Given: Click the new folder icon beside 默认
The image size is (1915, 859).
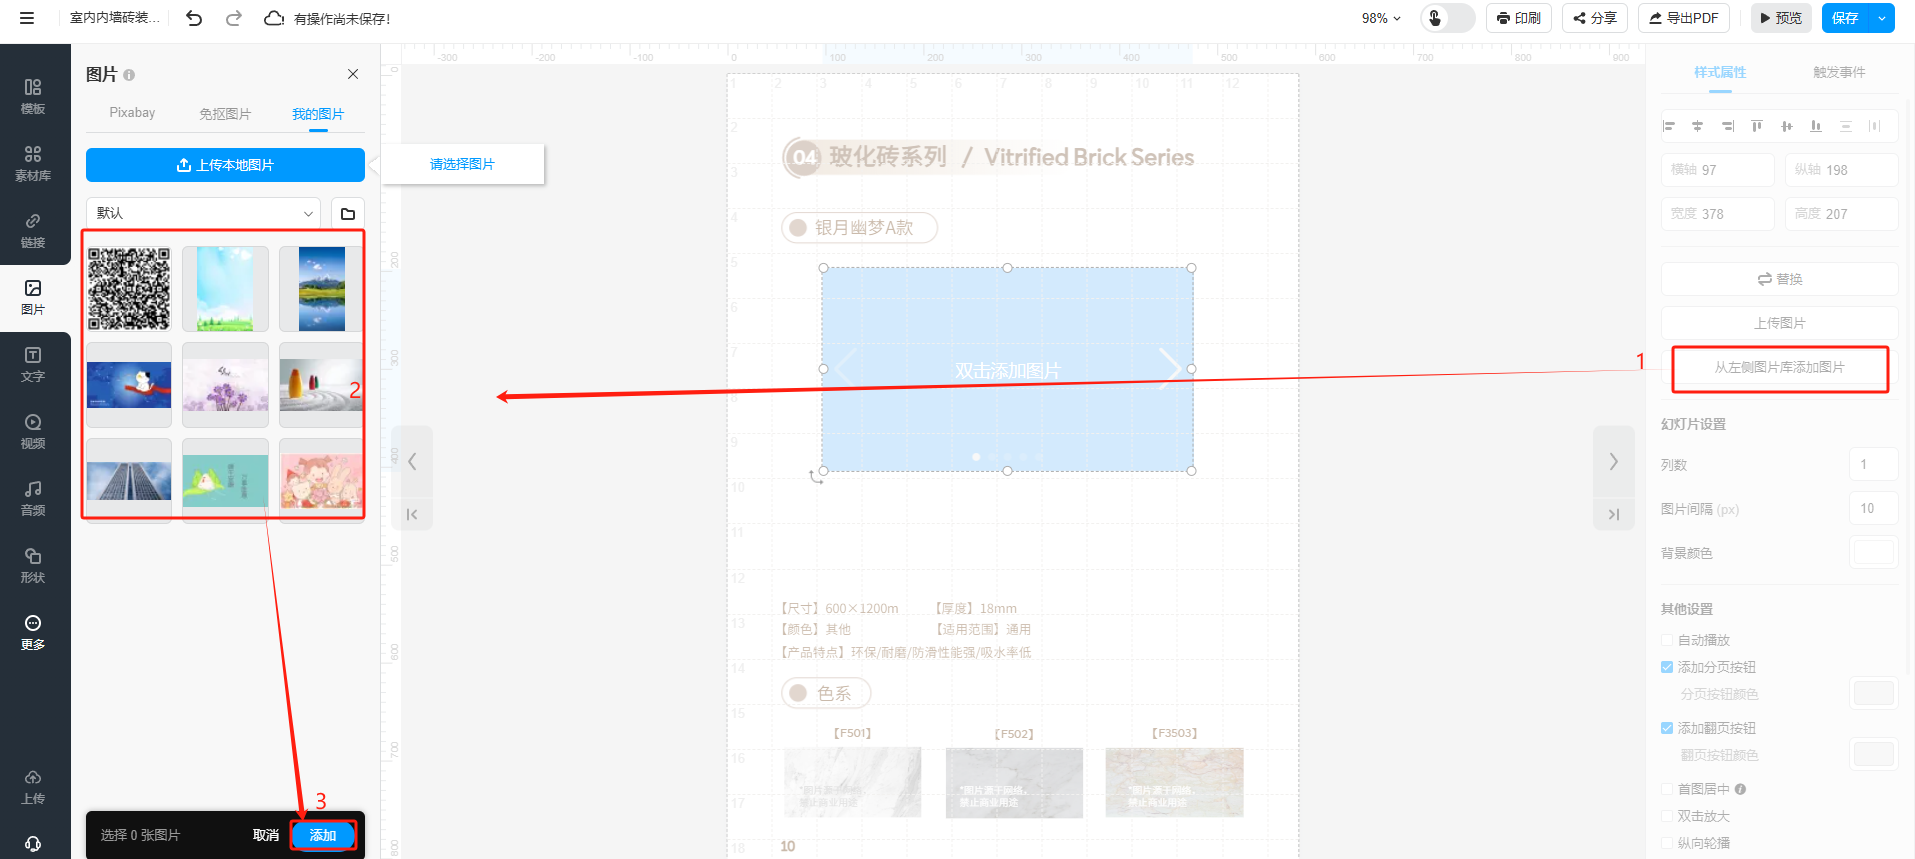Looking at the screenshot, I should point(348,213).
